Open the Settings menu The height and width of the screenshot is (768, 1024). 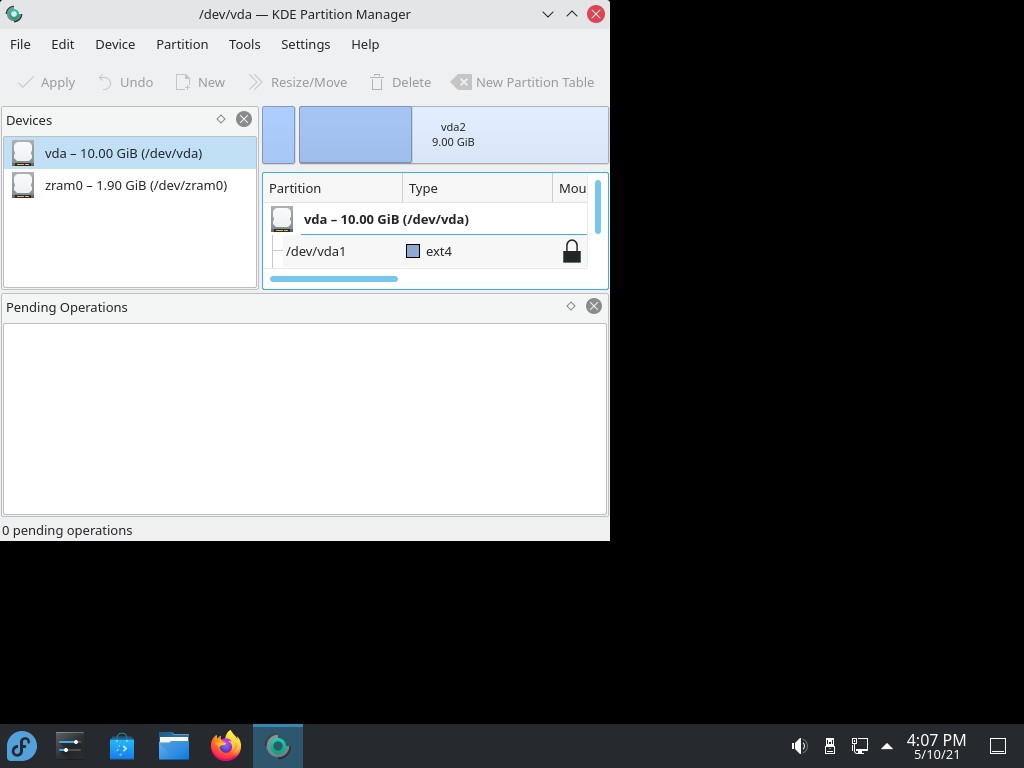(x=306, y=44)
